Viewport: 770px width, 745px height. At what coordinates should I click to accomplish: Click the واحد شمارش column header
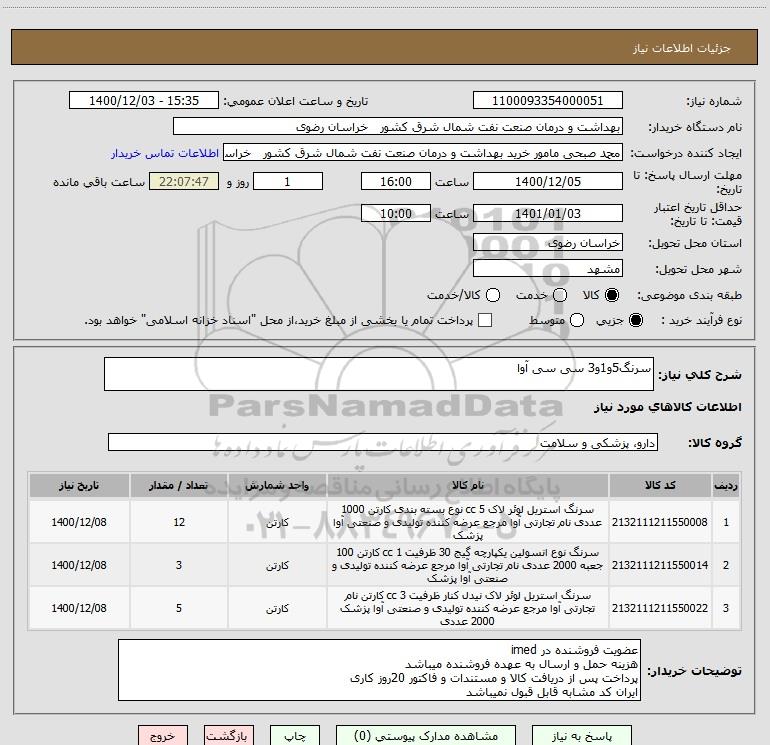[x=277, y=485]
